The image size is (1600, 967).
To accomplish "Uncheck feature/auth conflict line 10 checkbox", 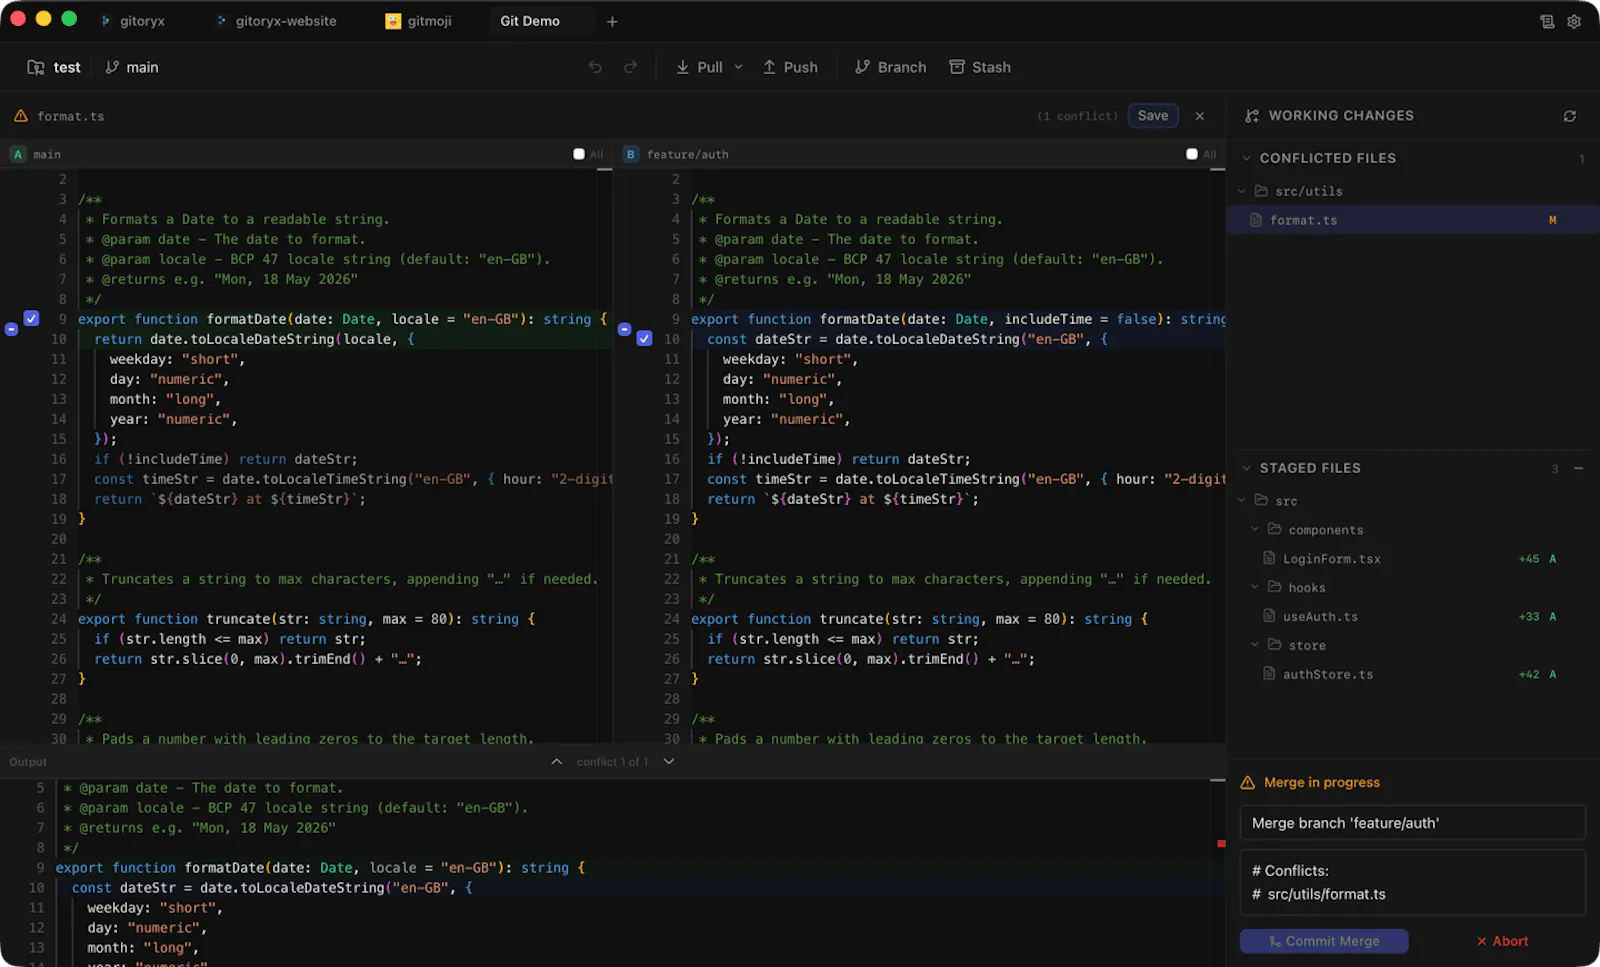I will point(645,338).
